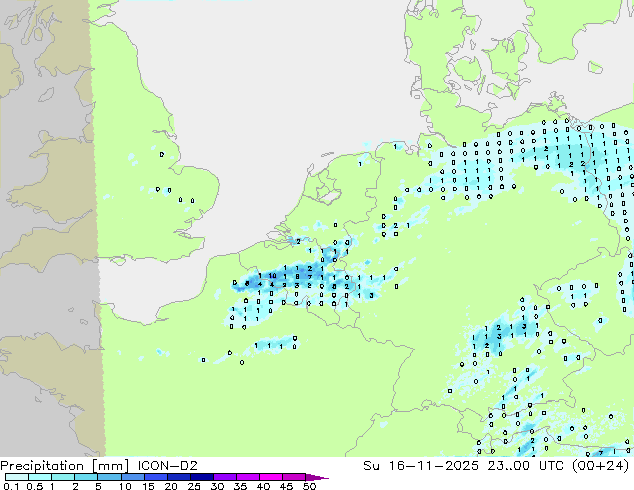The height and width of the screenshot is (490, 634).
Task: Click the legend arrow tip above 50
Action: tap(317, 477)
